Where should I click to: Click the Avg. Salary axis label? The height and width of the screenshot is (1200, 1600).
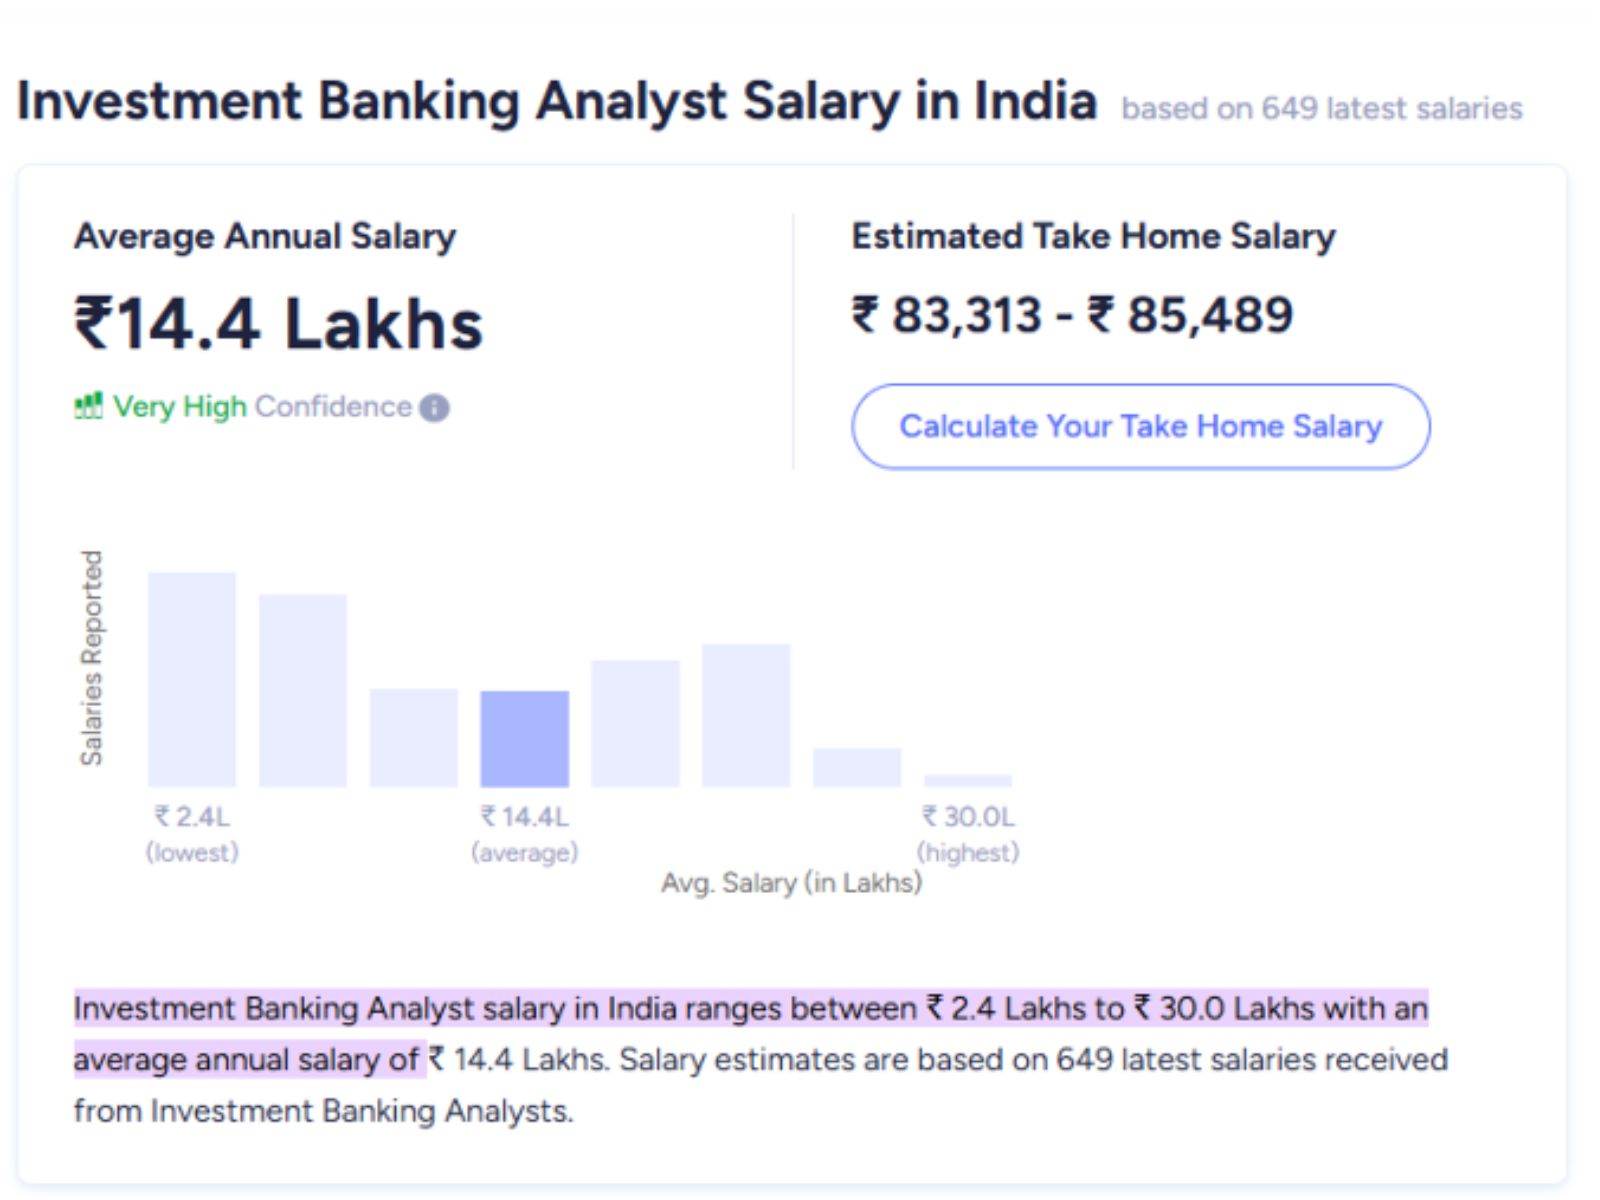pos(792,883)
